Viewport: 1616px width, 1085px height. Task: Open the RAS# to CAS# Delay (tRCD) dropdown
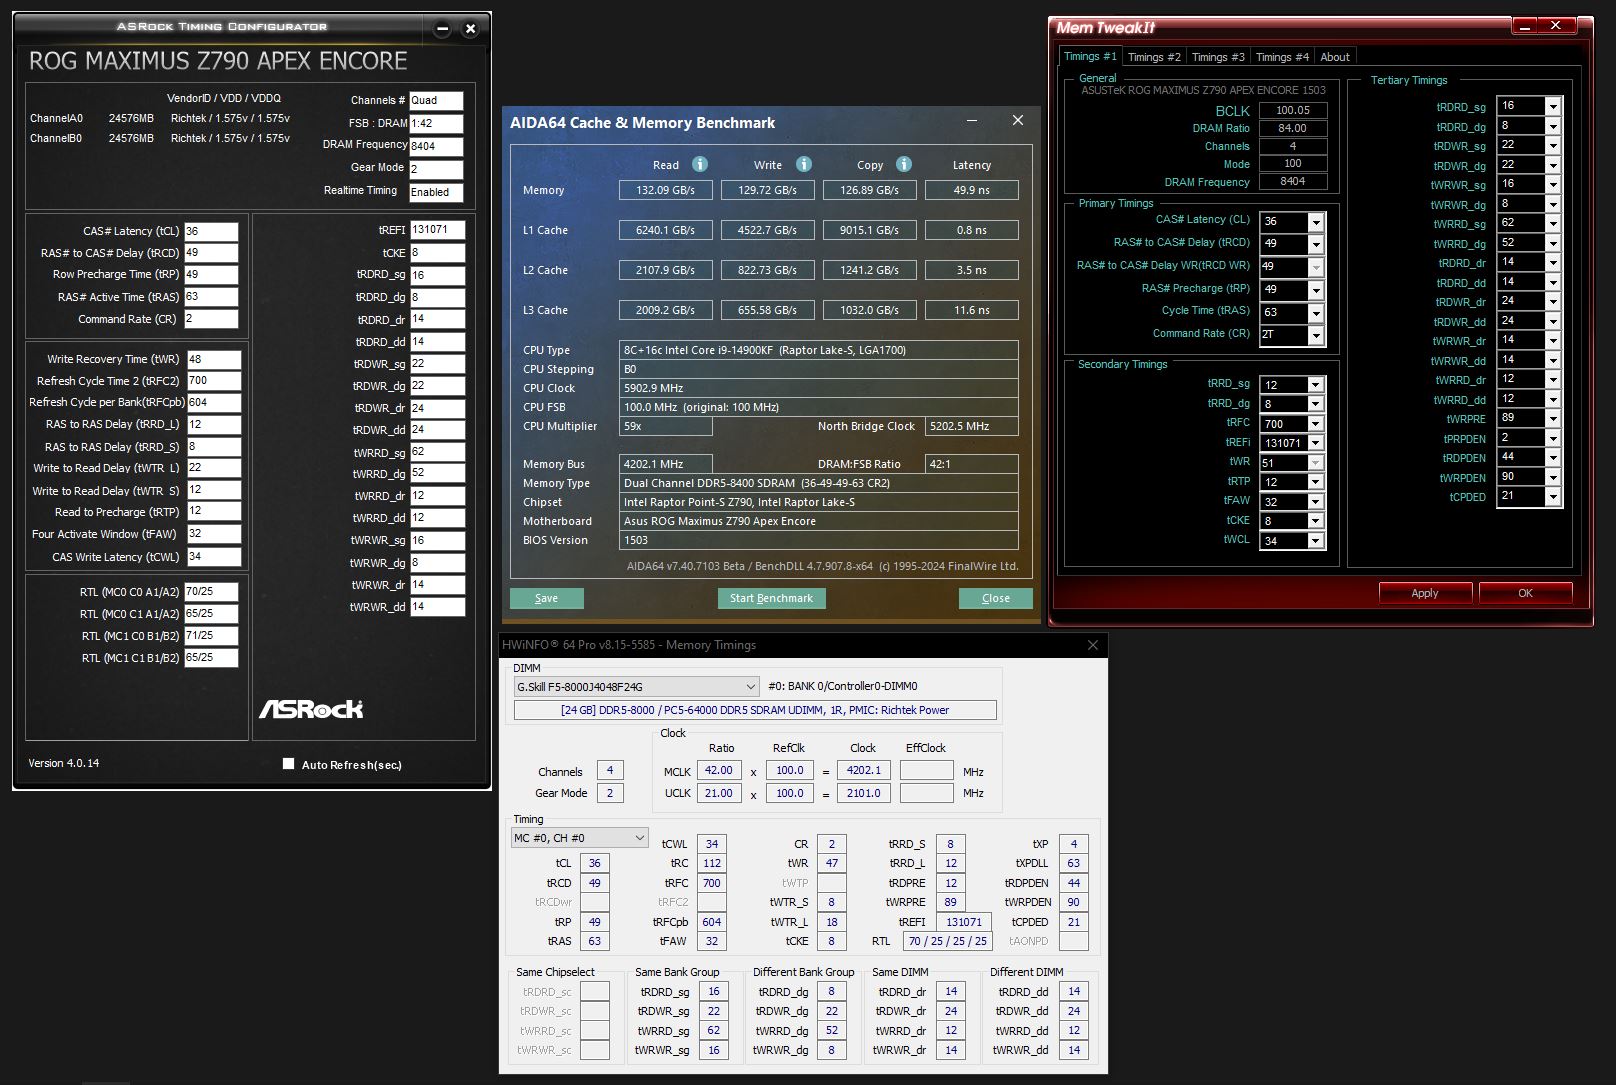click(1316, 244)
